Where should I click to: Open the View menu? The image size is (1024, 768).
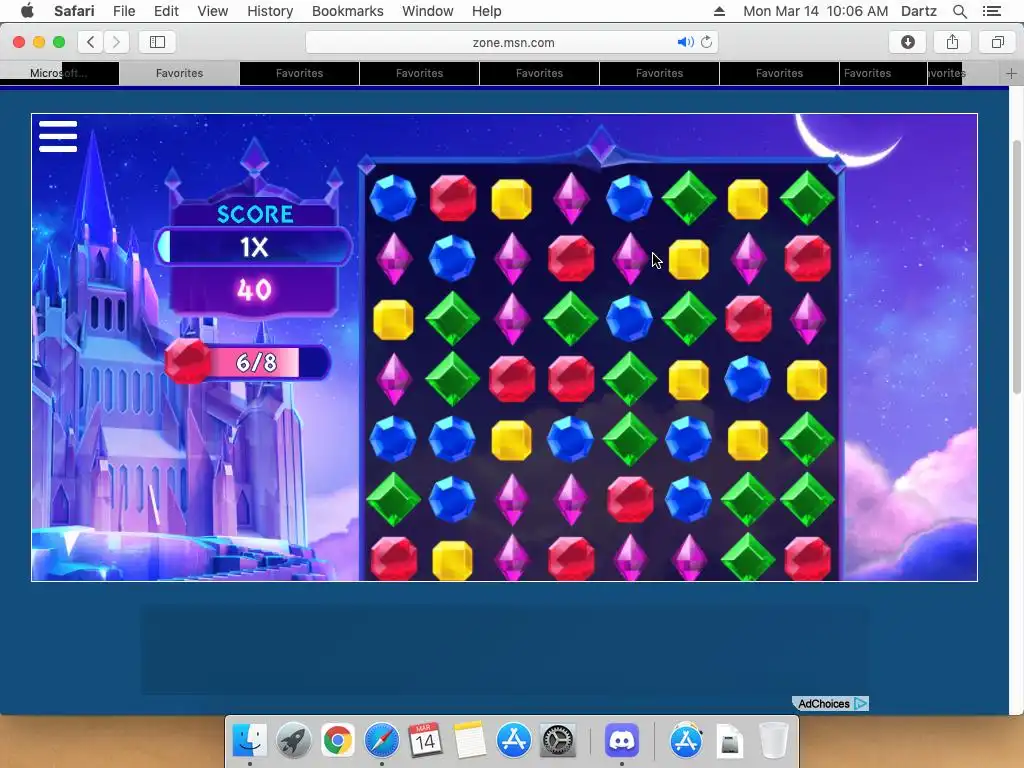[212, 11]
